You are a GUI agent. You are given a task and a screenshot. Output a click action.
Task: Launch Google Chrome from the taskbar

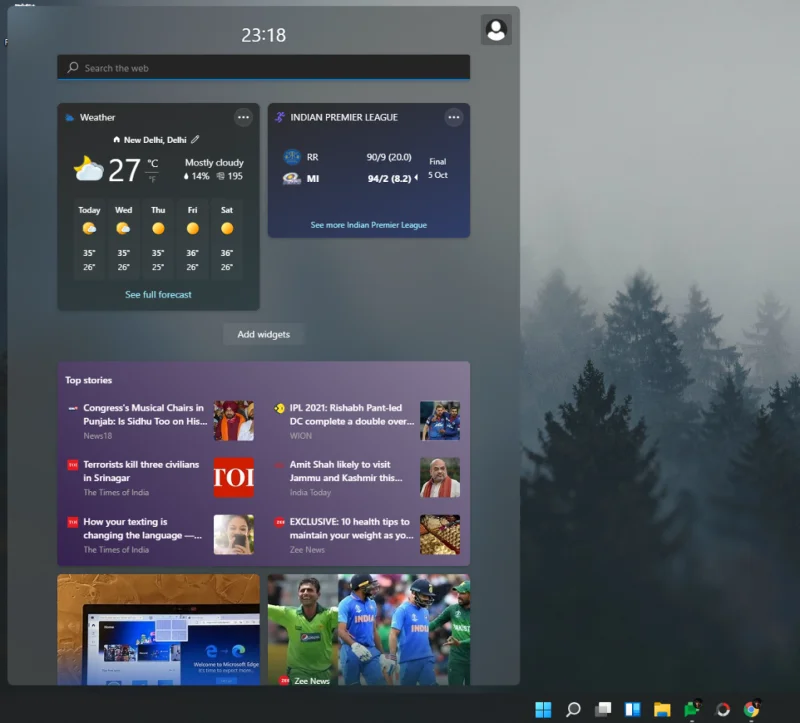pos(751,708)
